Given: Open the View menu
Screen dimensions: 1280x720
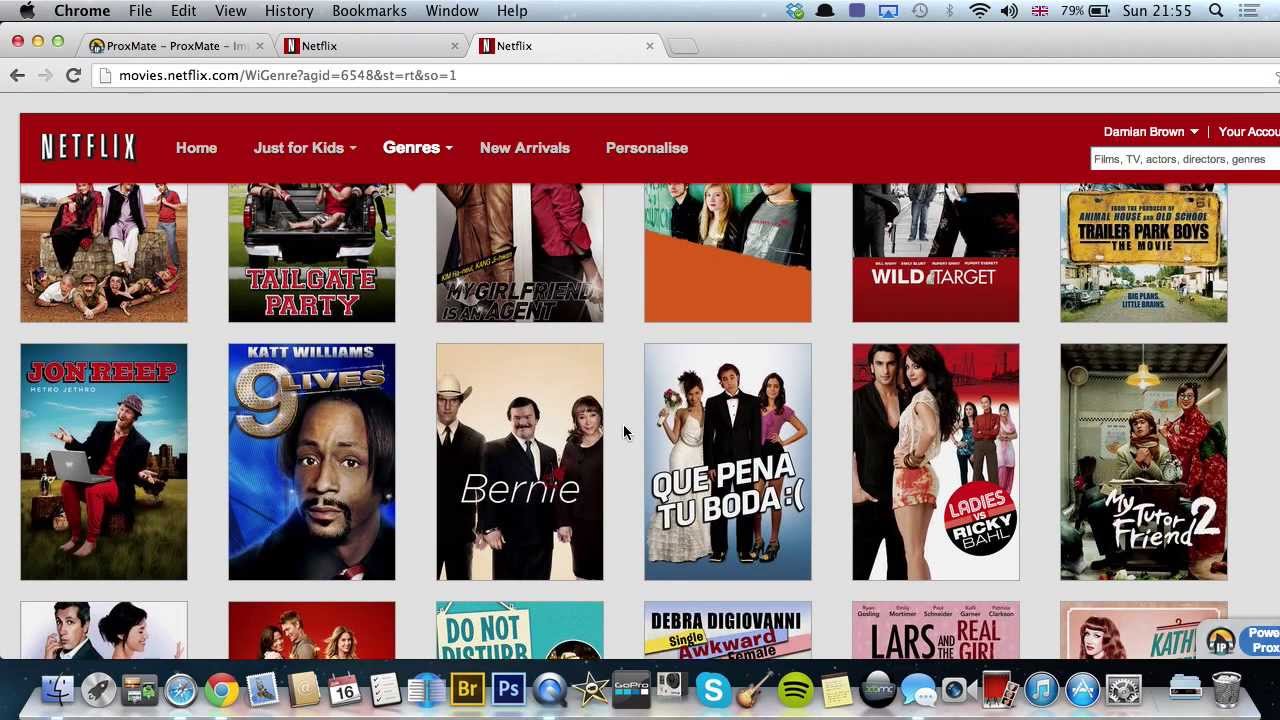Looking at the screenshot, I should tap(230, 11).
